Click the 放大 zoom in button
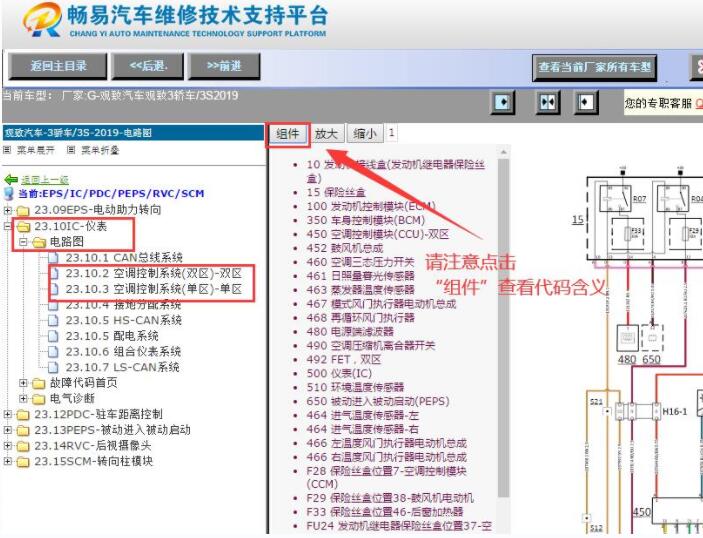703x538 pixels. 326,134
